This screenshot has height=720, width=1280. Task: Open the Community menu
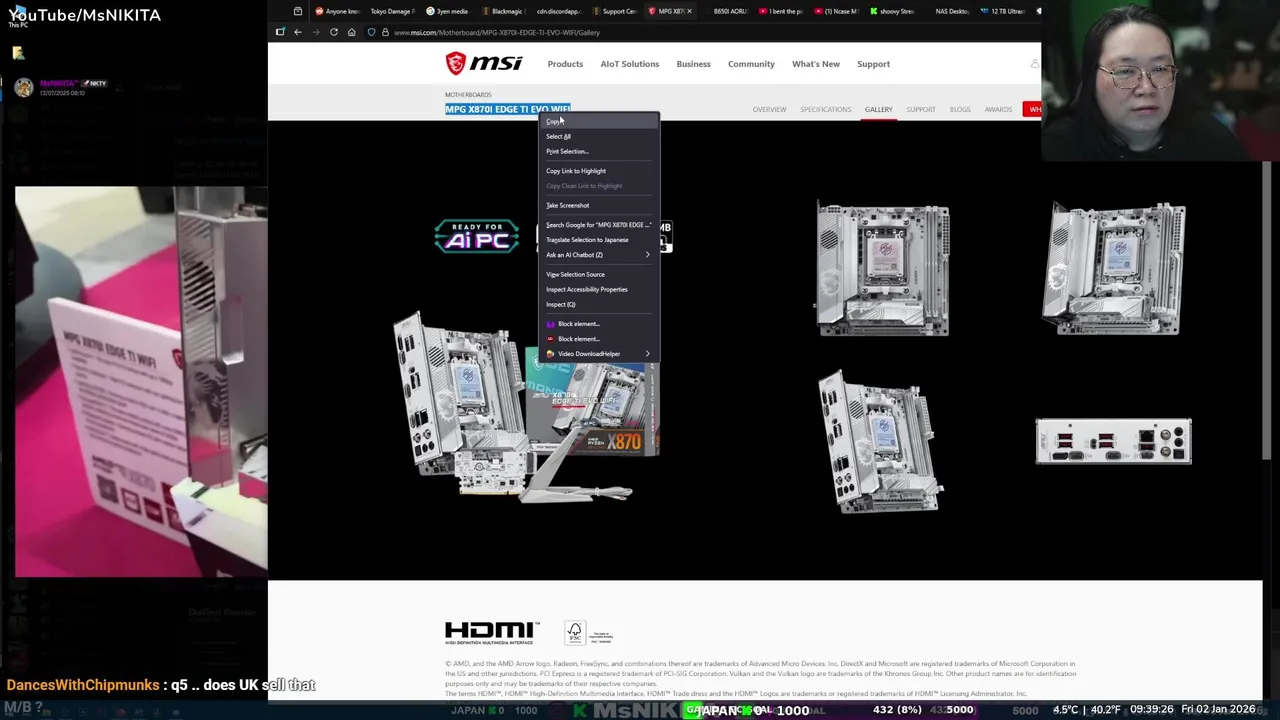[x=751, y=64]
